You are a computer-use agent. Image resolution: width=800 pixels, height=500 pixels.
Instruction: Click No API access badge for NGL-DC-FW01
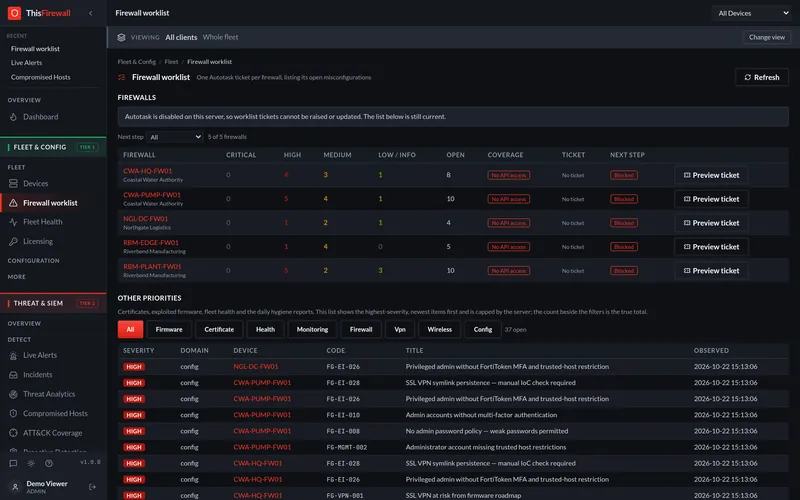click(x=508, y=223)
